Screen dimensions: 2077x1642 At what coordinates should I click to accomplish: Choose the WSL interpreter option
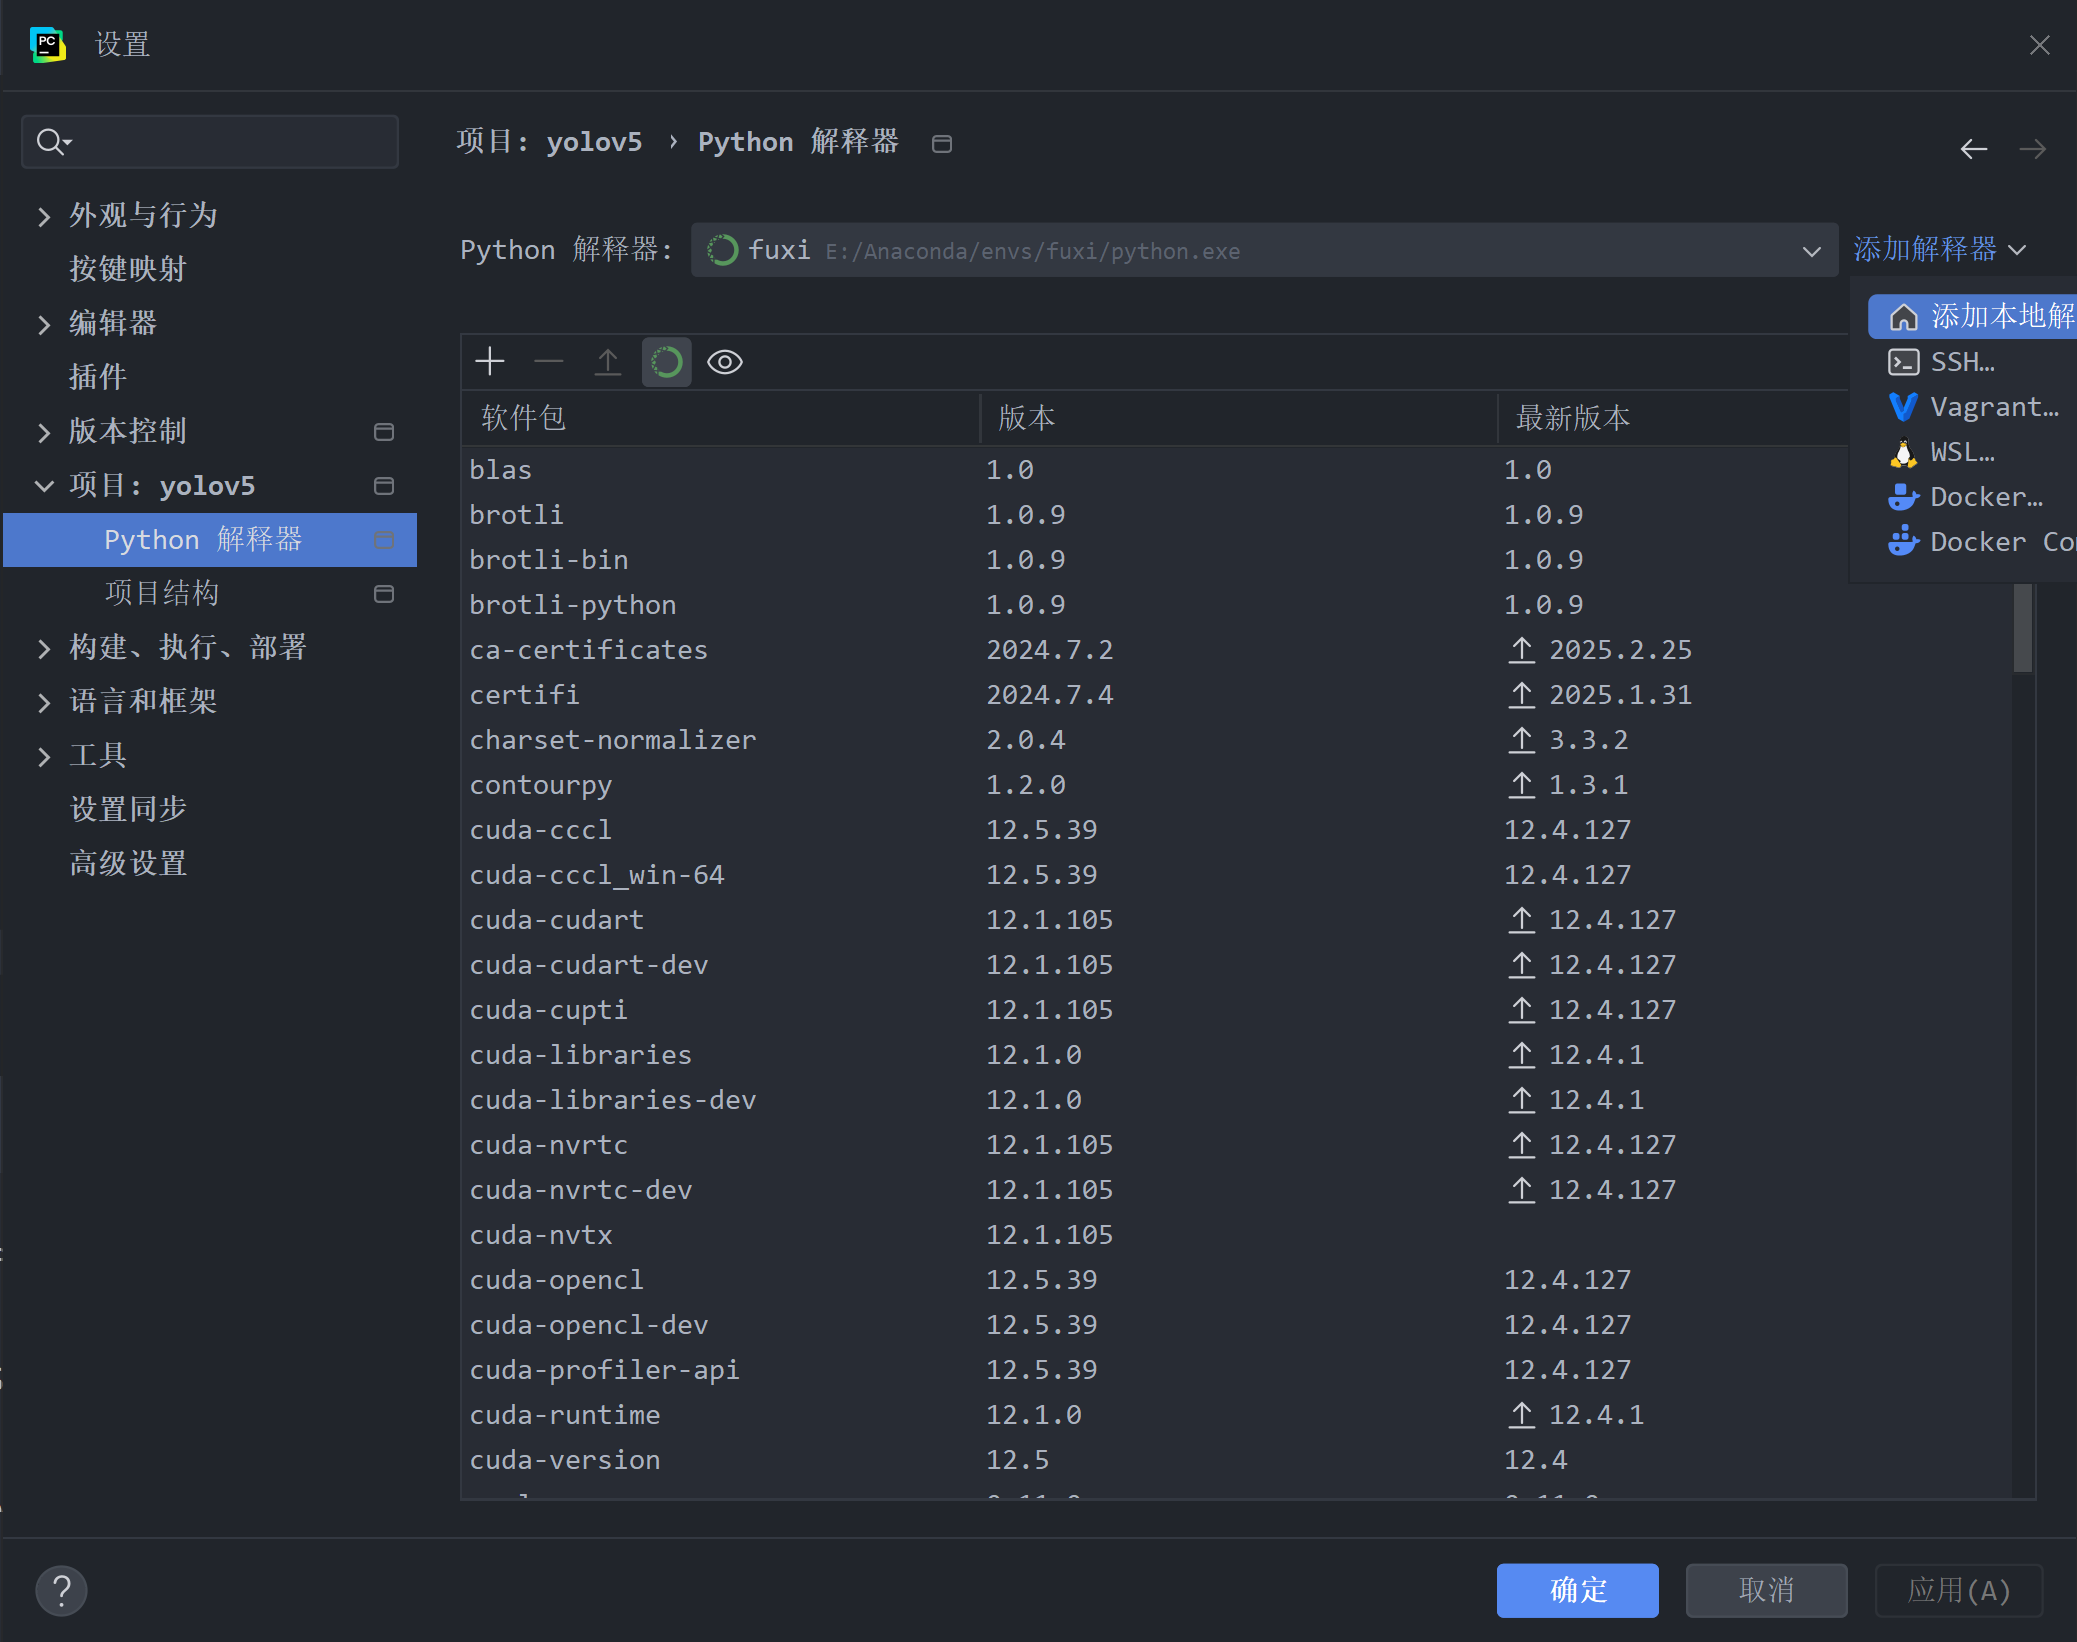coord(1960,452)
